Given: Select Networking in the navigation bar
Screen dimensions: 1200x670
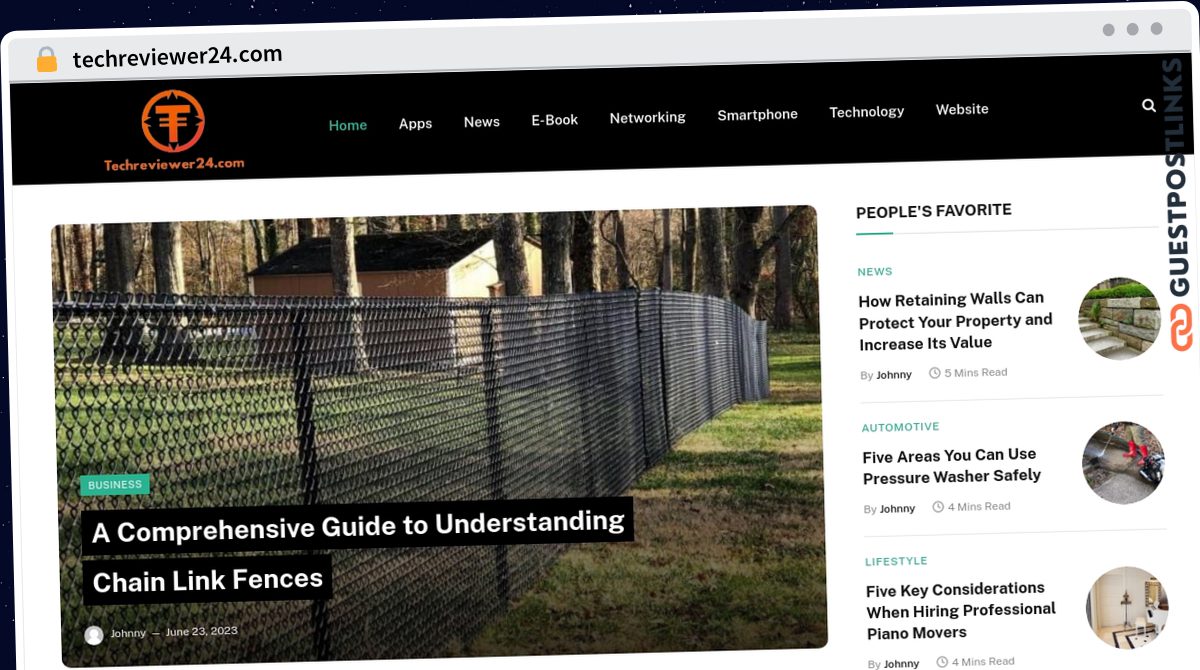Looking at the screenshot, I should (647, 117).
